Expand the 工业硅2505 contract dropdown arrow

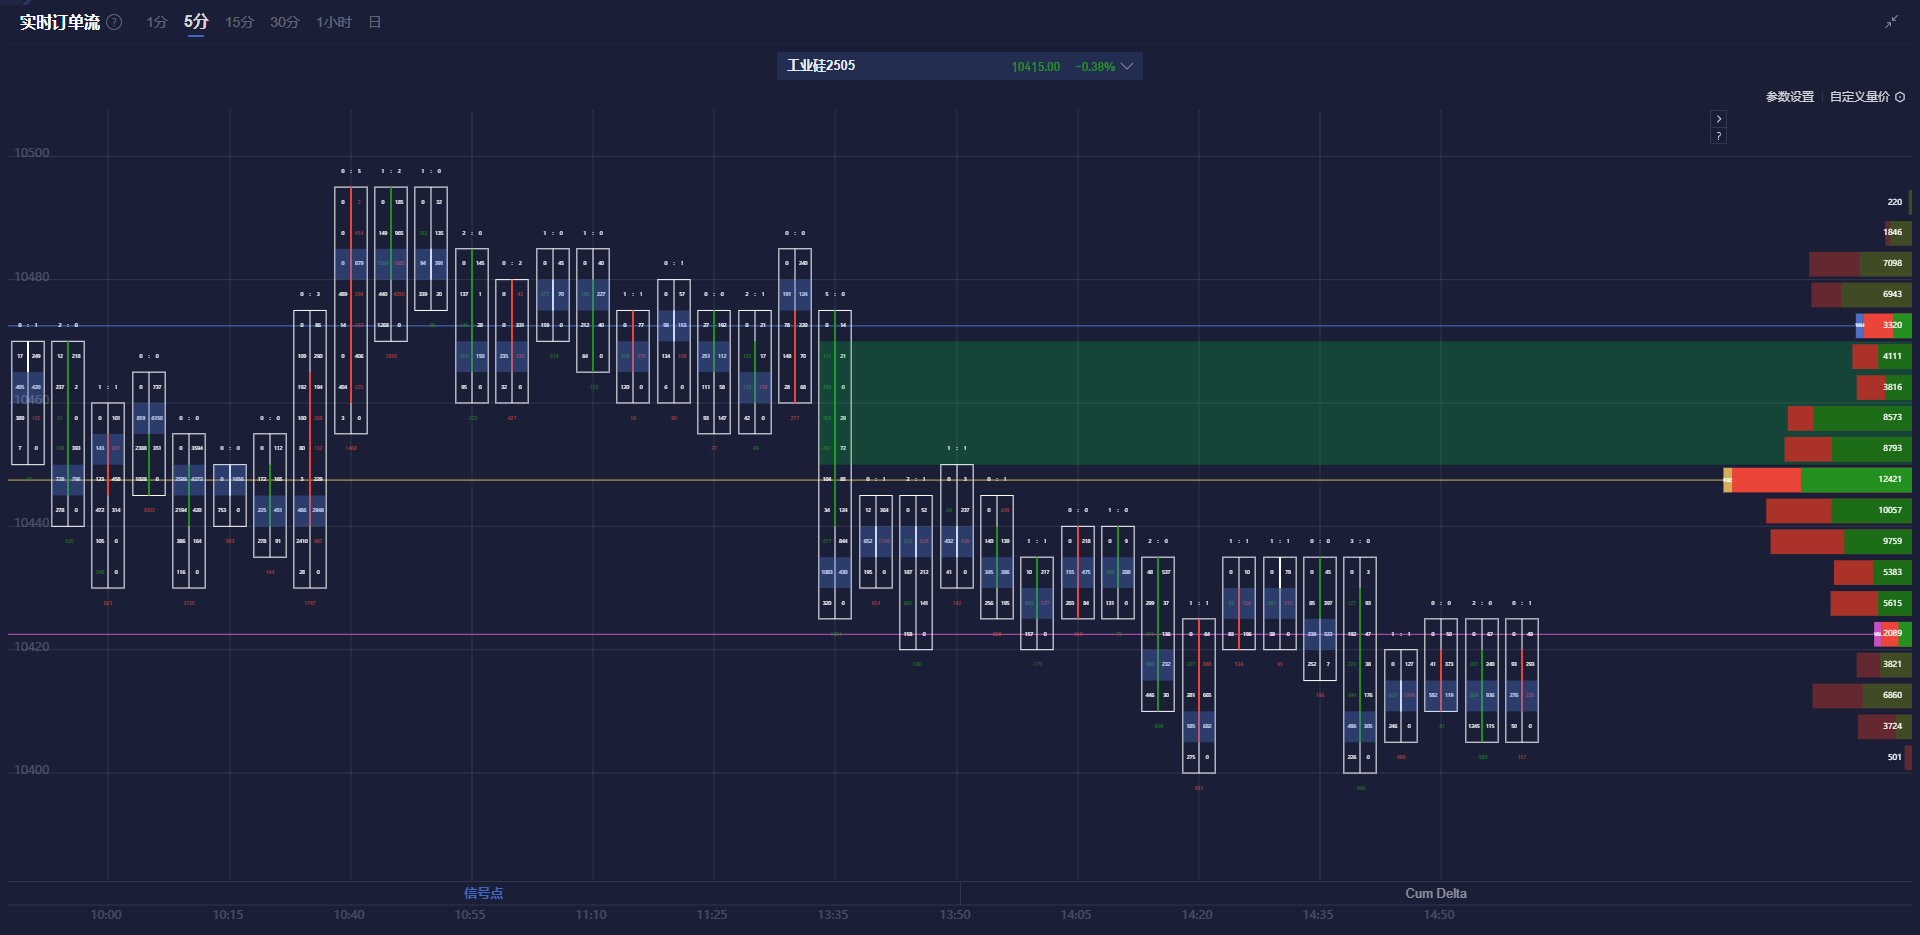(1127, 66)
